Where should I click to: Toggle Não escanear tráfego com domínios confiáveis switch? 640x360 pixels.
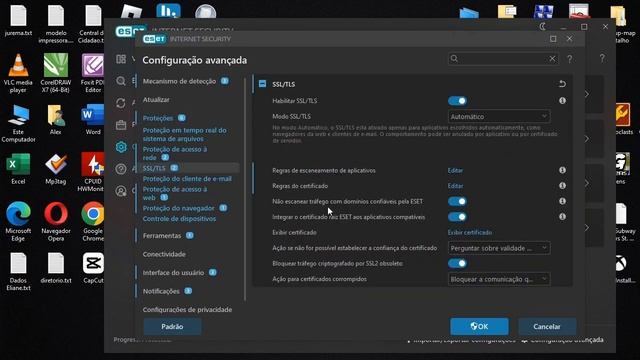point(457,201)
